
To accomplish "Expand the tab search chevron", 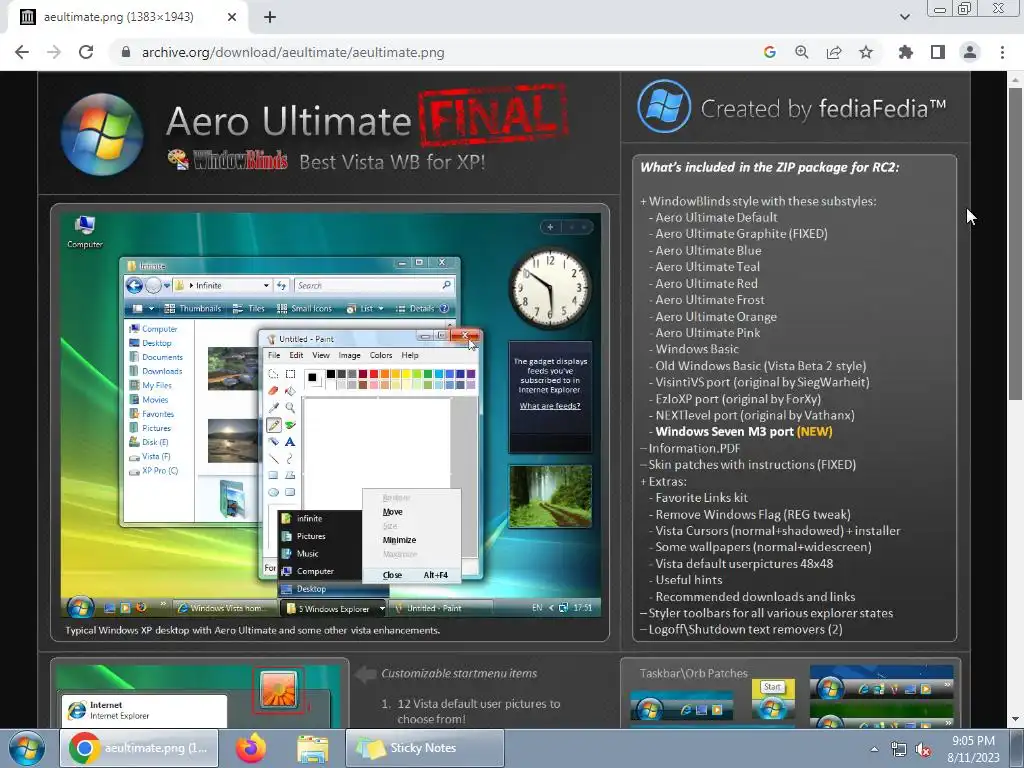I will tap(904, 17).
